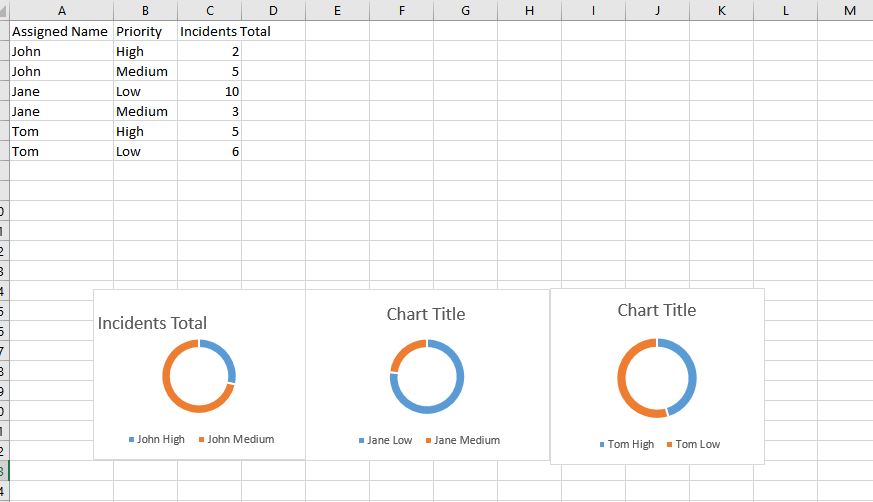Click 'Jane Medium' legend entry
This screenshot has height=502, width=873.
tap(463, 440)
